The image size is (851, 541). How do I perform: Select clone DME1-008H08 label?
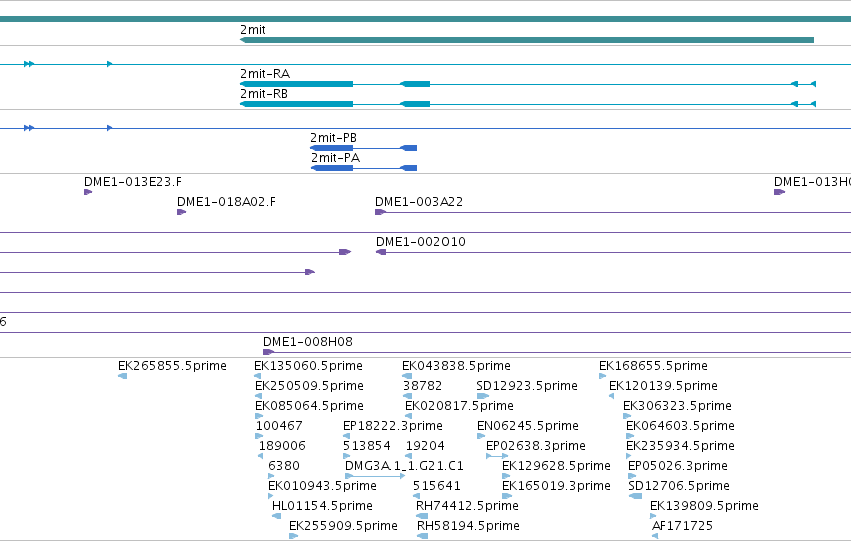(308, 342)
